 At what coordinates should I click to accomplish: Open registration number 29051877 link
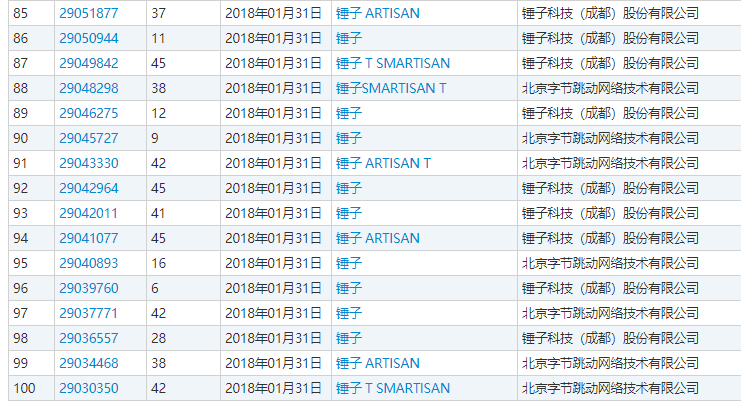click(88, 13)
